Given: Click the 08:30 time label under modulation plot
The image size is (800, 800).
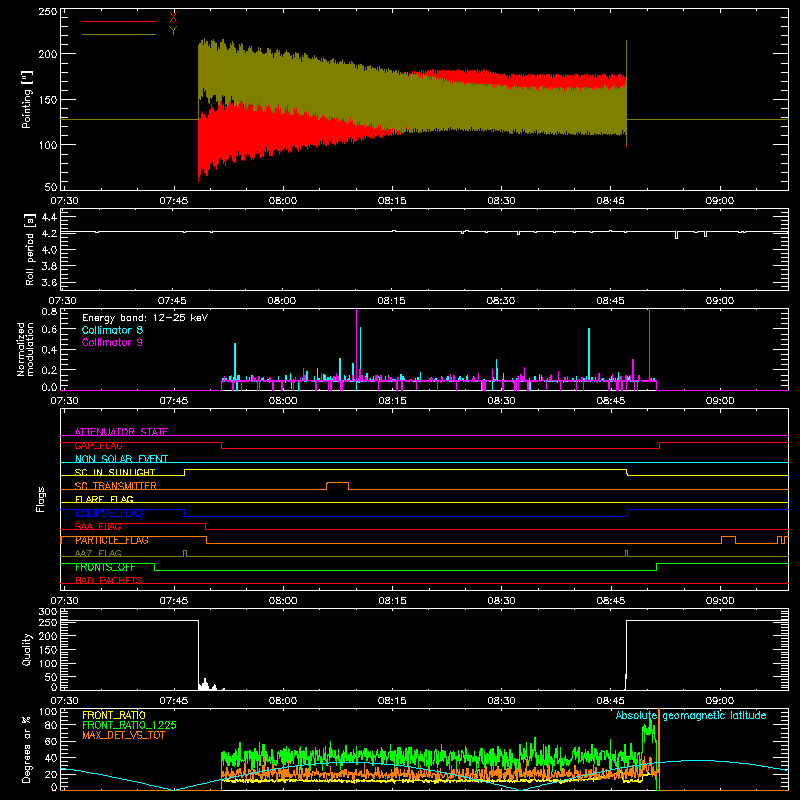Looking at the screenshot, I should tap(501, 401).
